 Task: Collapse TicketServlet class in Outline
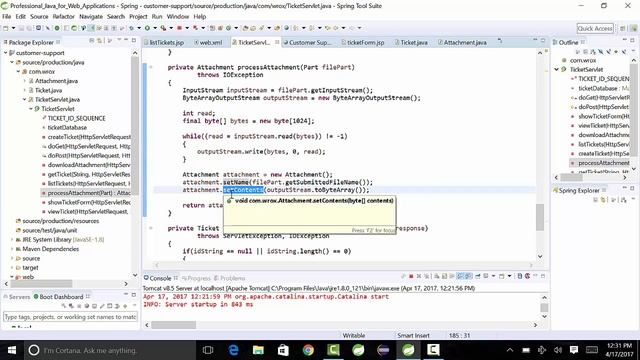pos(556,69)
